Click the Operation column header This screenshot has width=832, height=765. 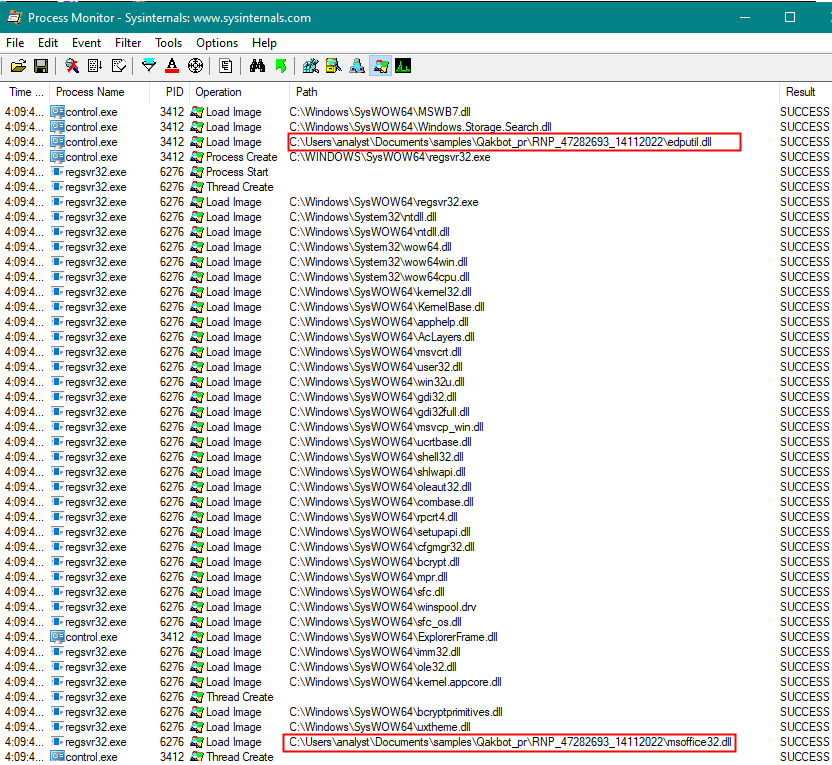coord(239,92)
